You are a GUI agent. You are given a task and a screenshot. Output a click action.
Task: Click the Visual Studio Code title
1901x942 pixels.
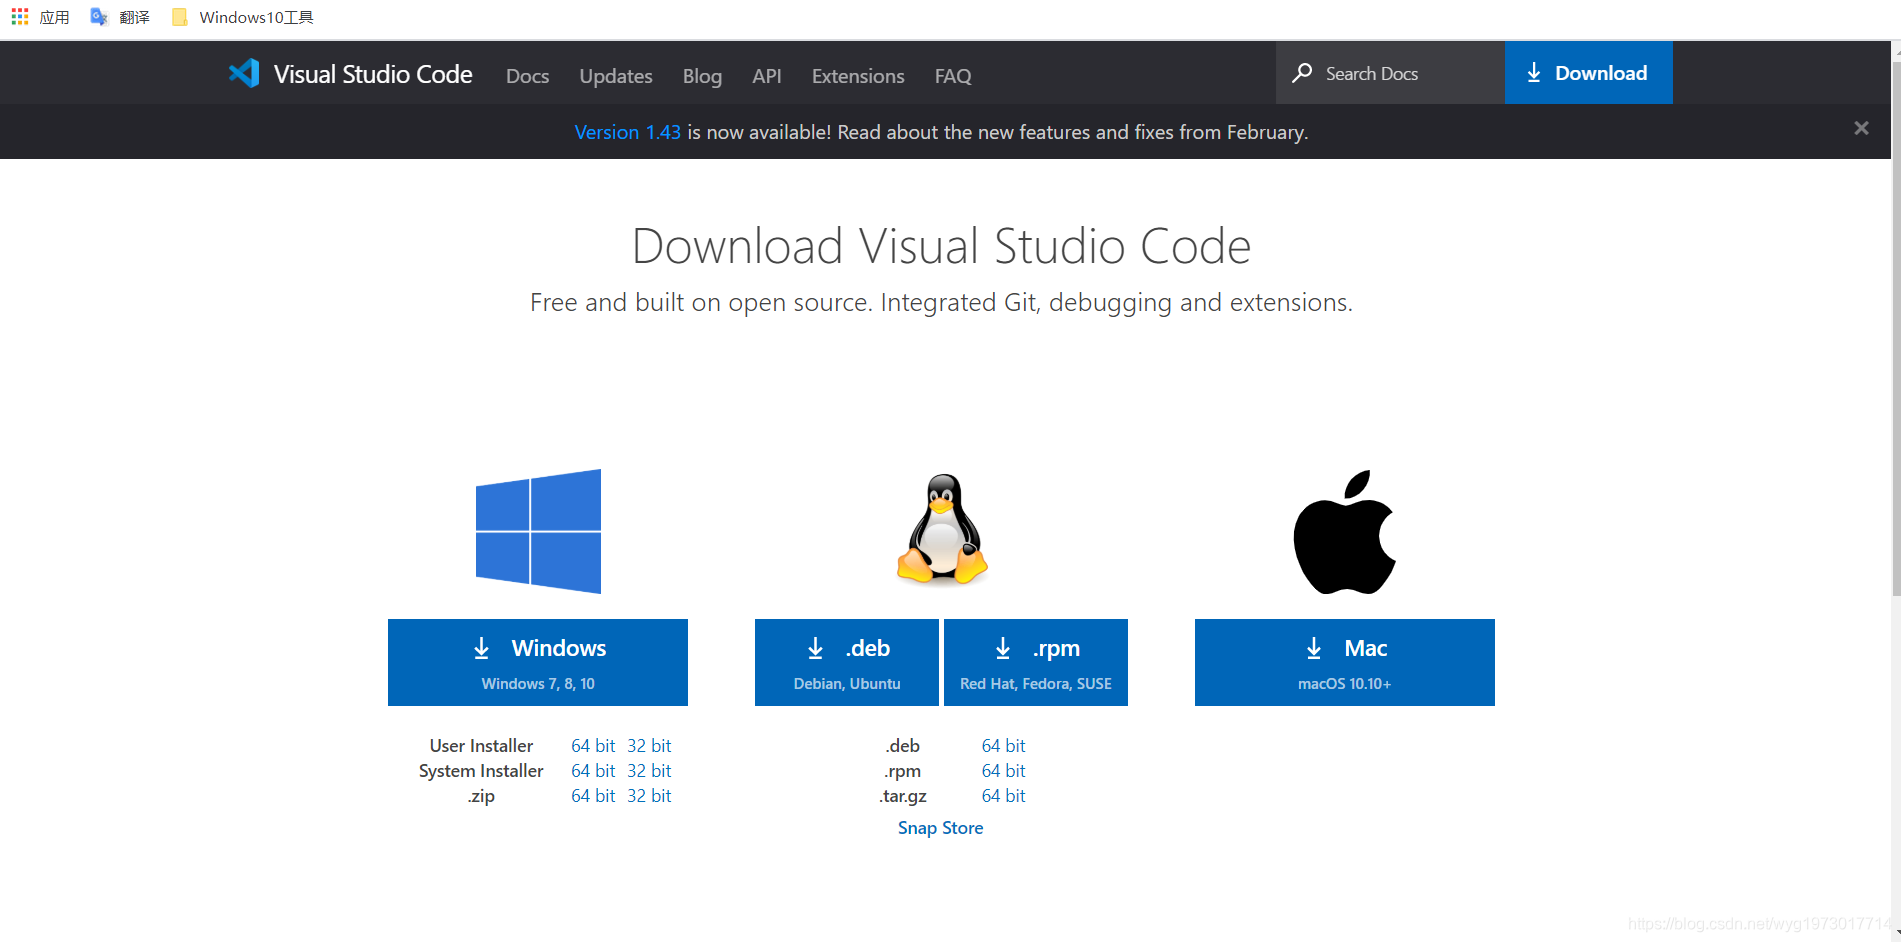(x=373, y=74)
